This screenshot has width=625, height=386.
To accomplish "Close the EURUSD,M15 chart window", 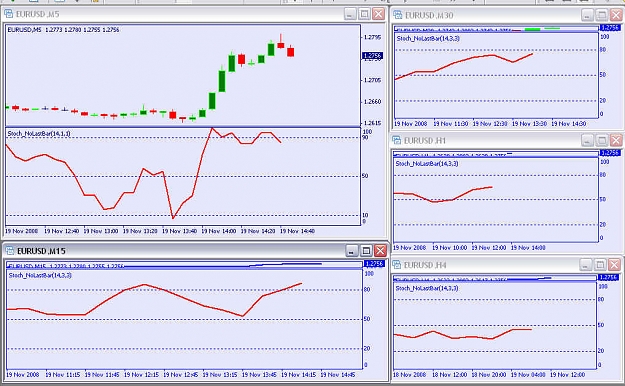I will click(x=380, y=251).
